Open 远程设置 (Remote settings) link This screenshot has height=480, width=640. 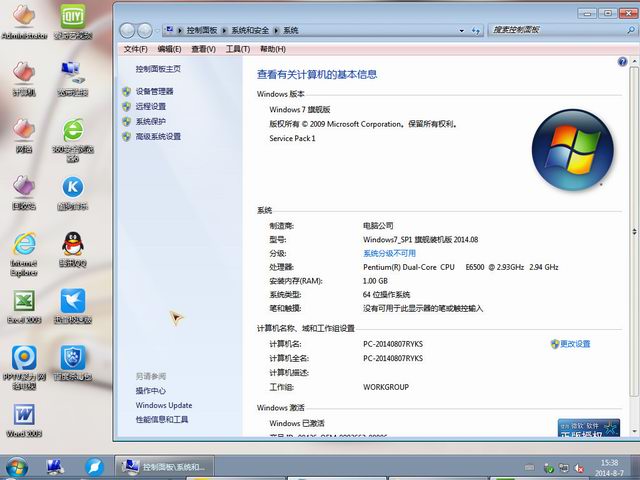pos(151,107)
